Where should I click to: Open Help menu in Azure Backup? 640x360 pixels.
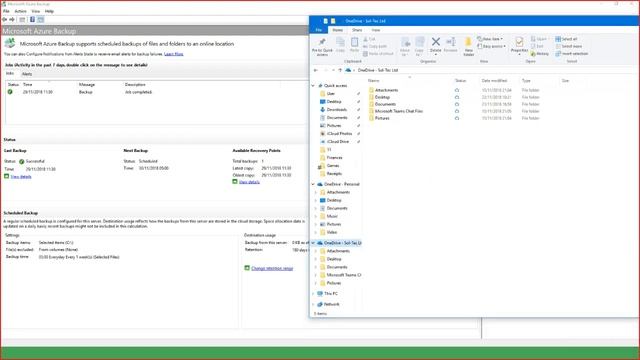[49, 11]
